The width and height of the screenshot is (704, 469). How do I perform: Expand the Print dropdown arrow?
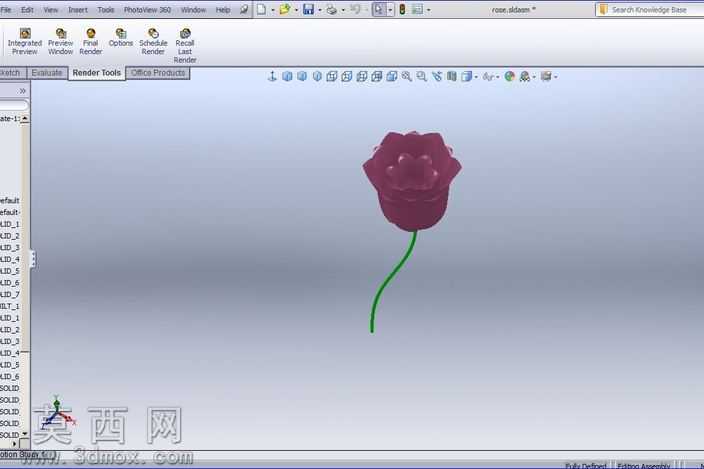pyautogui.click(x=343, y=10)
